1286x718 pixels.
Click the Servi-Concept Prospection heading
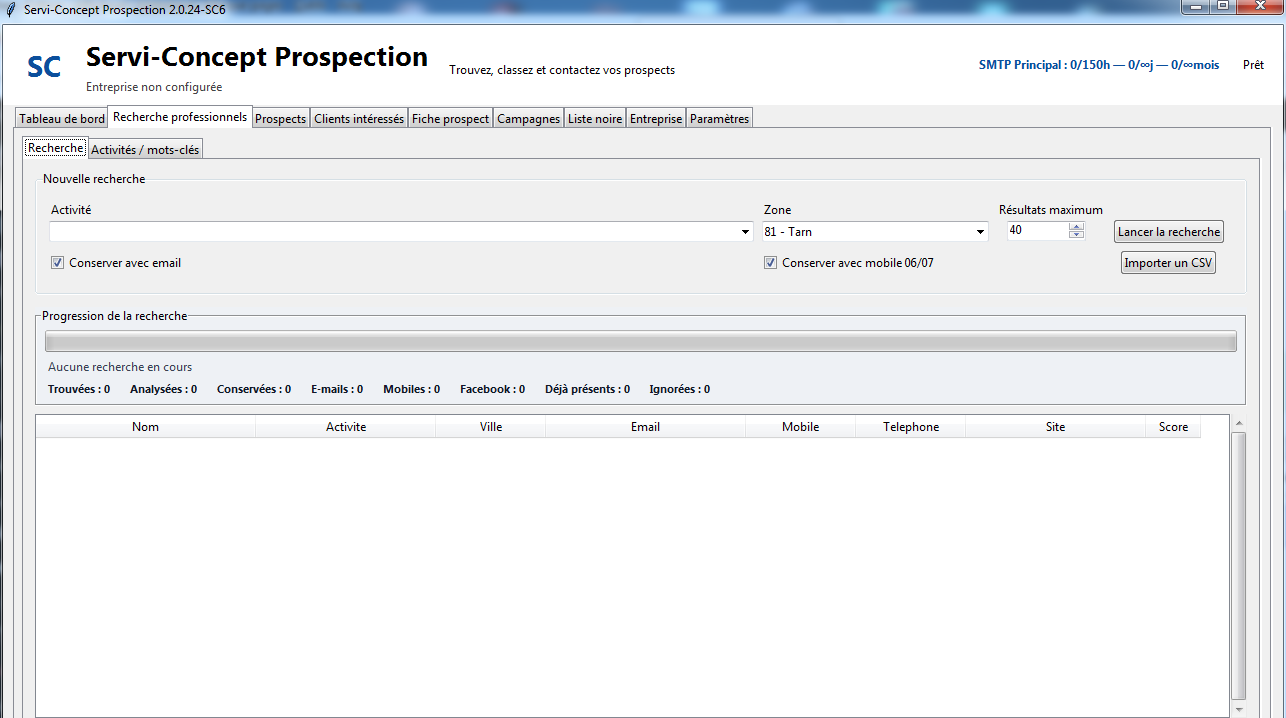[x=257, y=57]
